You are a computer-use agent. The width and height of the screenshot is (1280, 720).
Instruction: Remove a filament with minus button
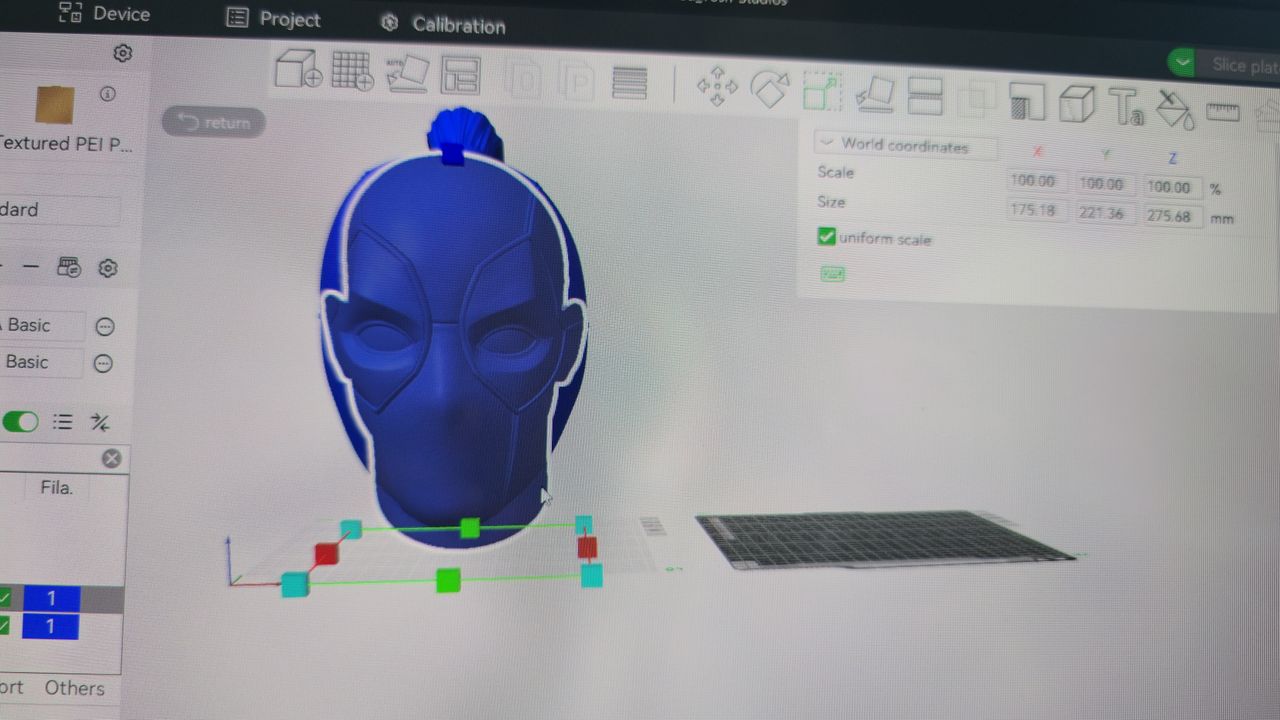tap(31, 266)
